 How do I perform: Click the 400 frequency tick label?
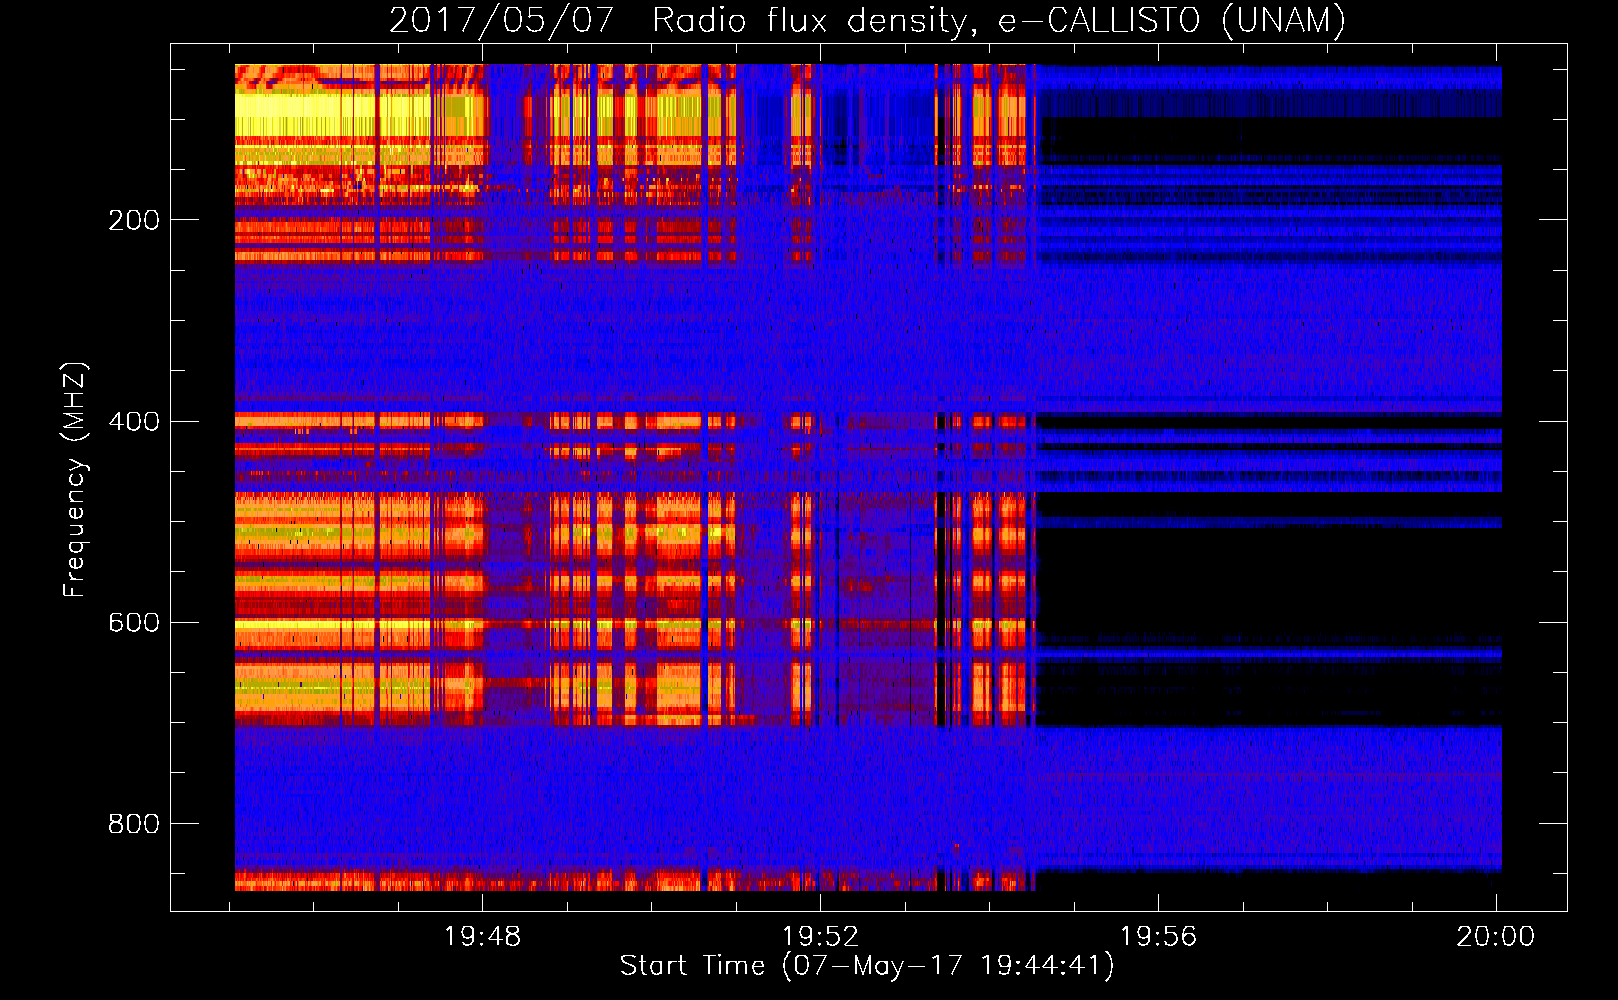pyautogui.click(x=134, y=421)
